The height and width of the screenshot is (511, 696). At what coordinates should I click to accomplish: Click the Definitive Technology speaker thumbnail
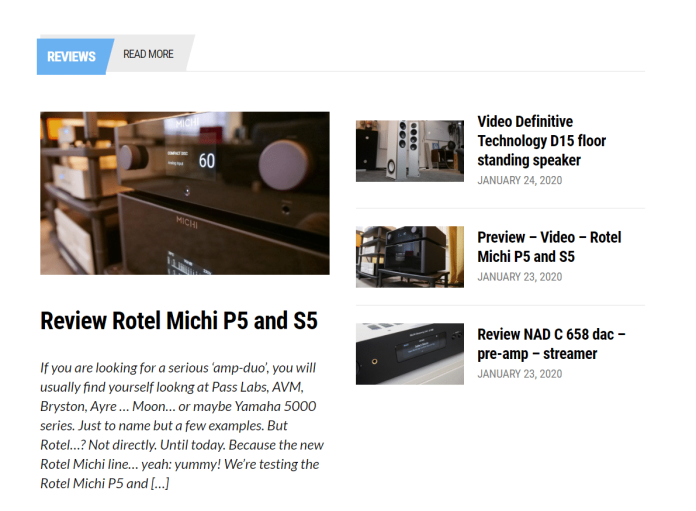[410, 151]
